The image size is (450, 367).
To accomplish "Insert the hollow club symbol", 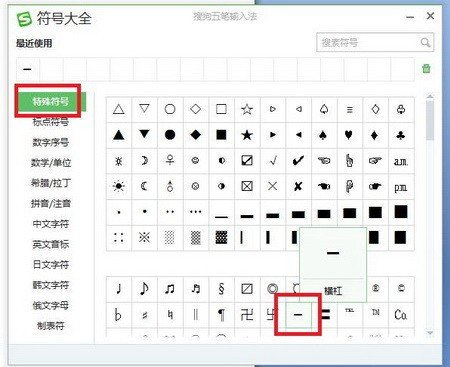I will pos(401,109).
